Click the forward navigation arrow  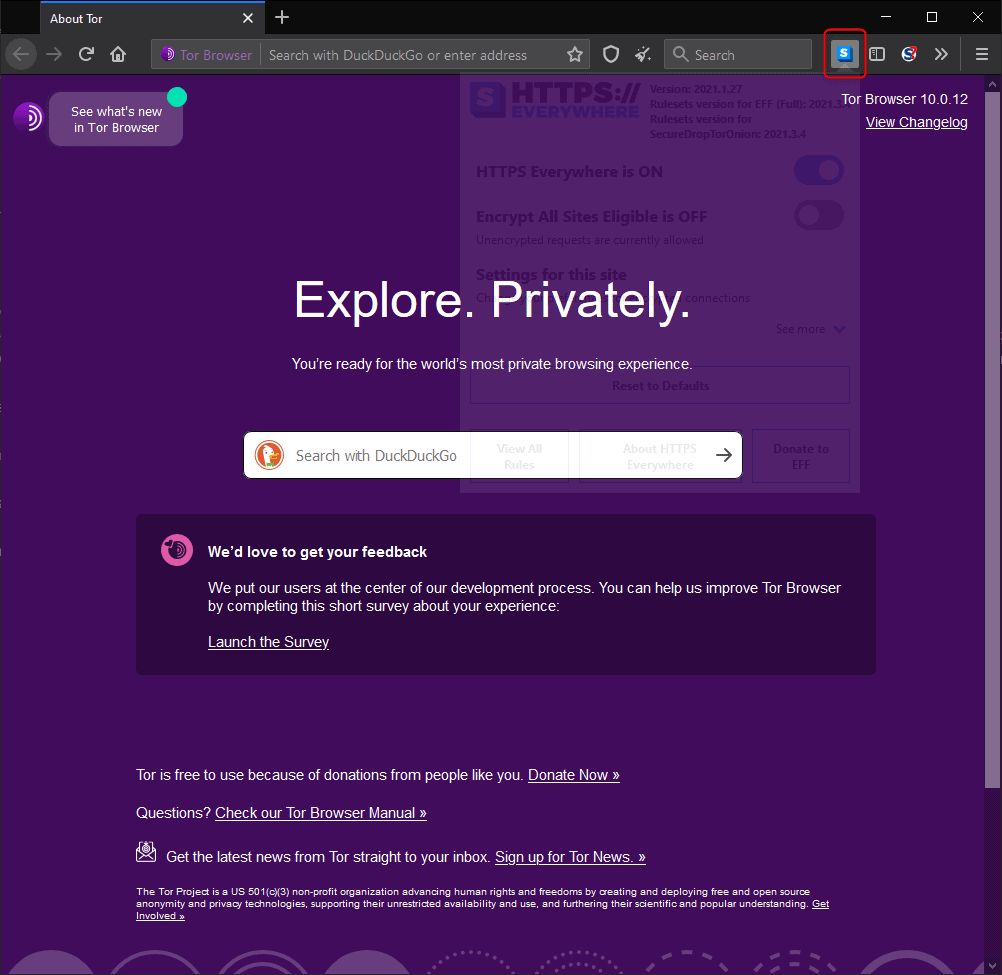click(54, 54)
